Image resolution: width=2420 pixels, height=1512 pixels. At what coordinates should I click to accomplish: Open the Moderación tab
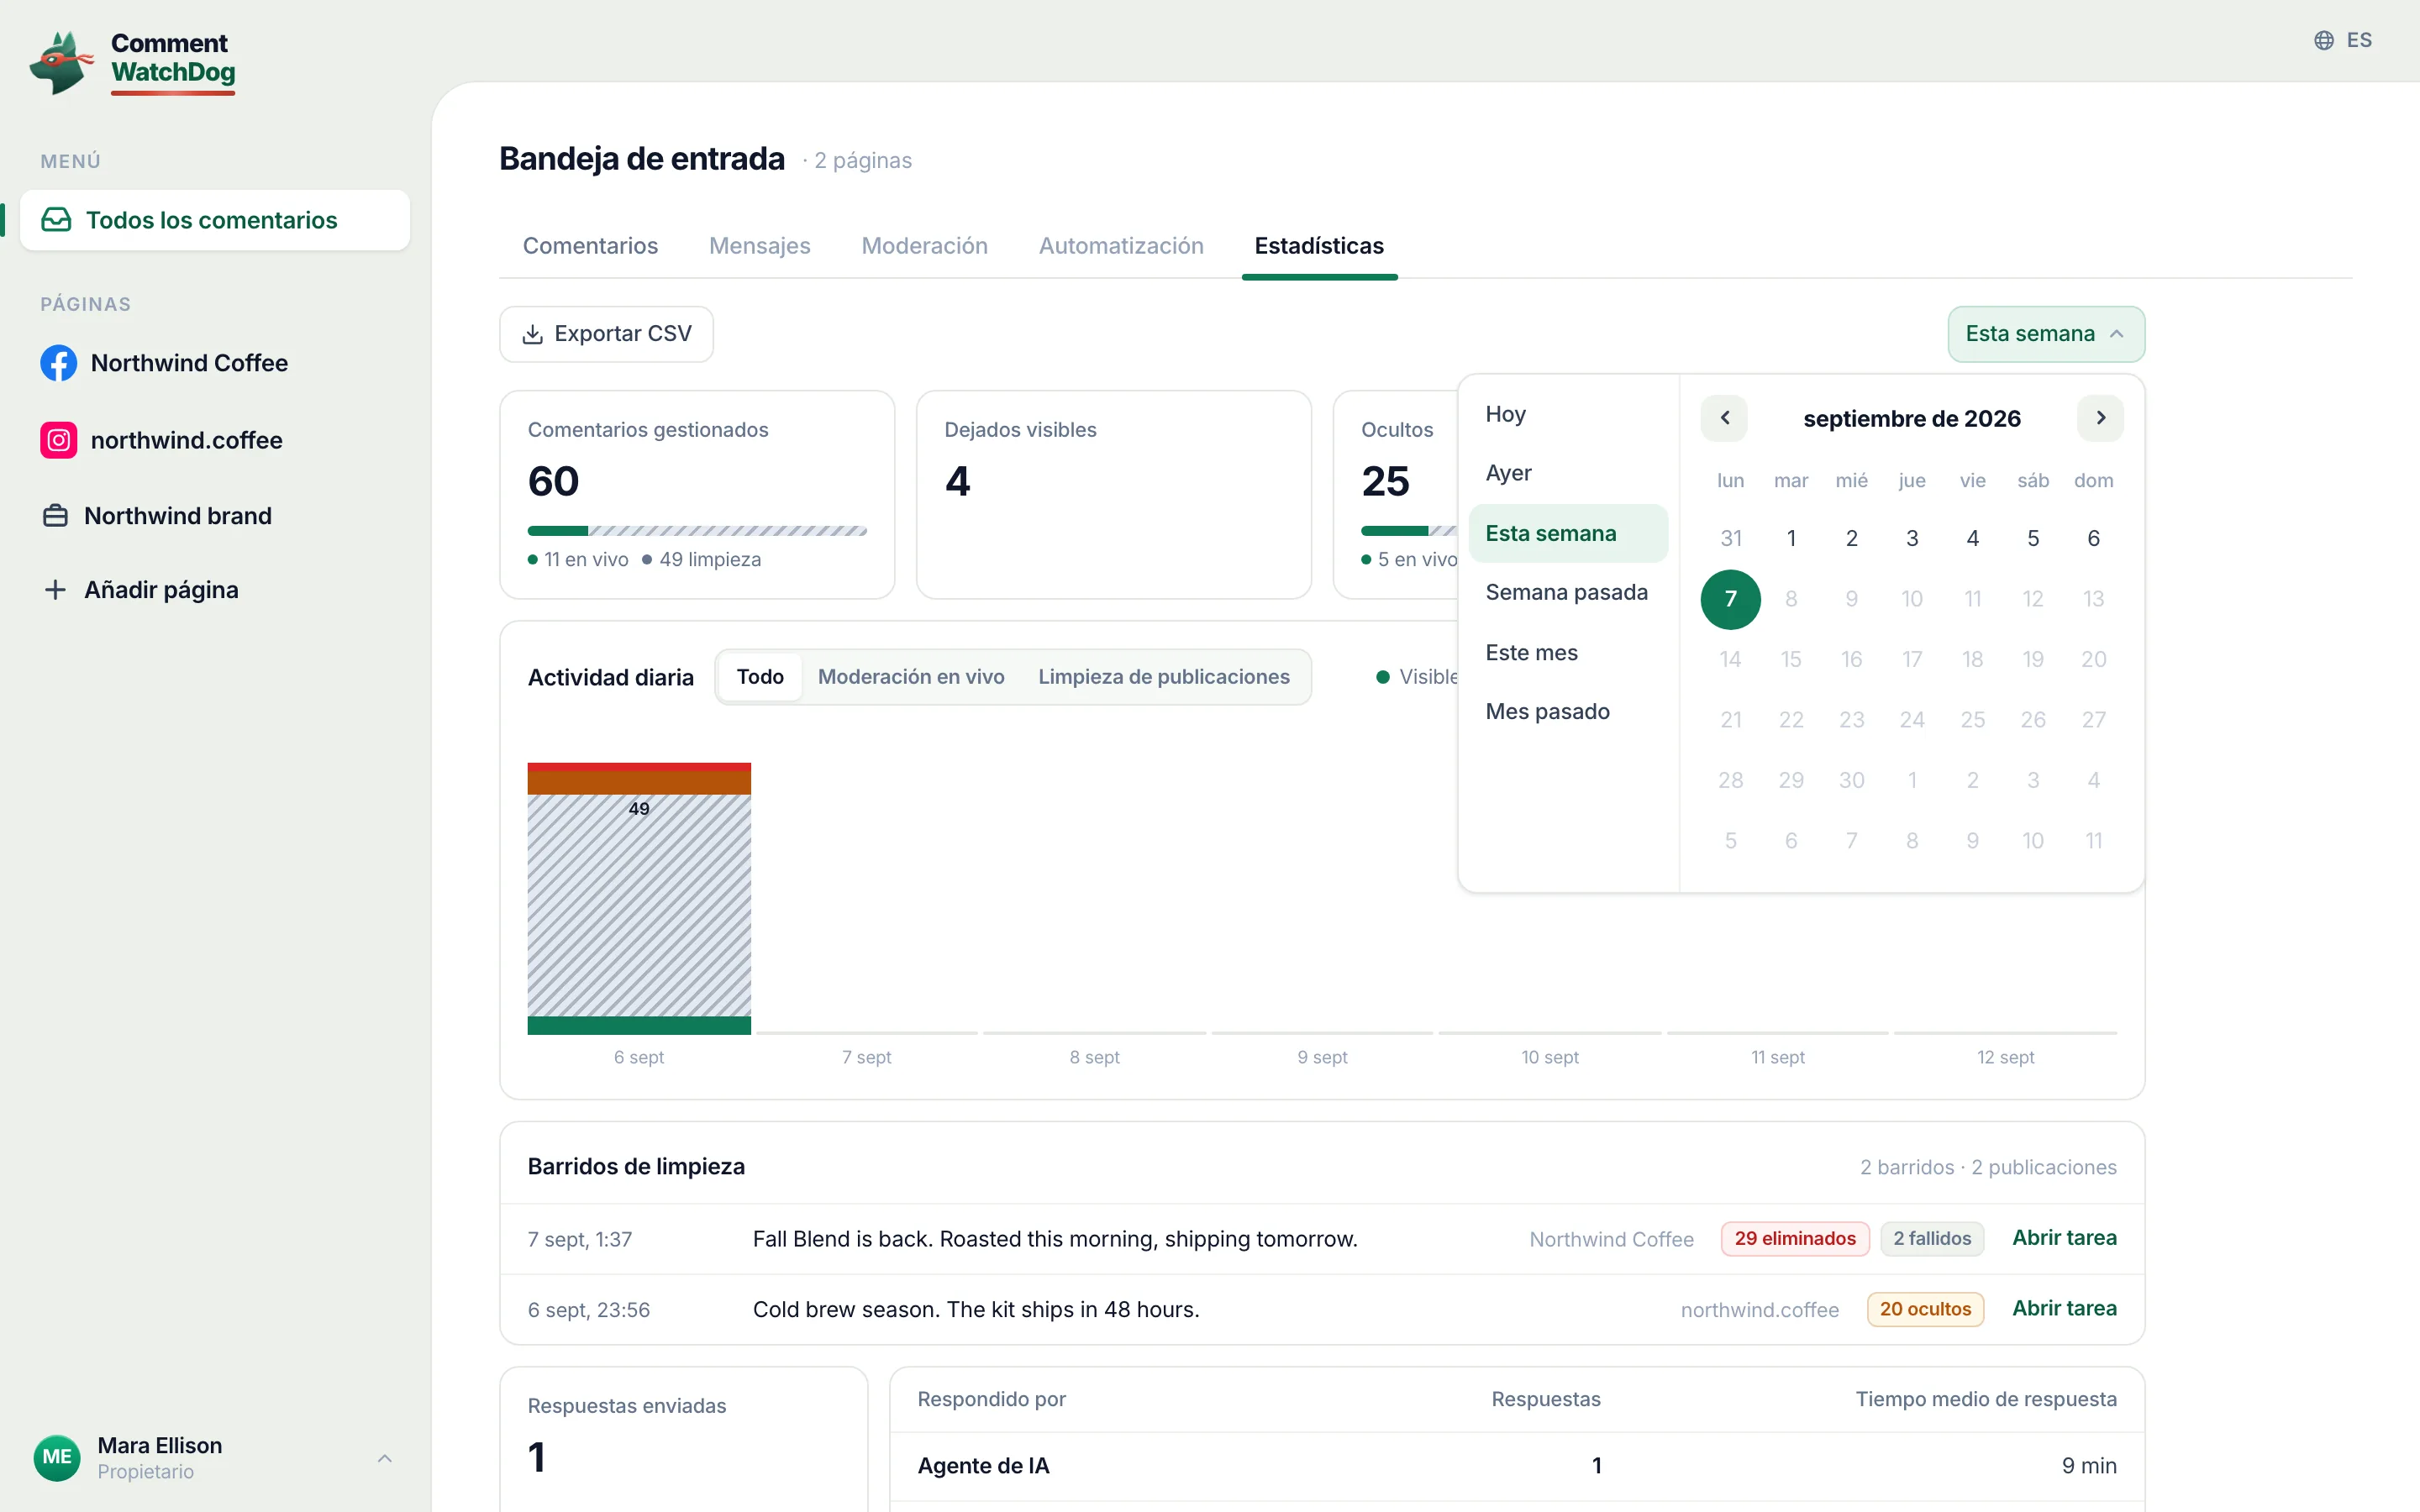coord(925,246)
